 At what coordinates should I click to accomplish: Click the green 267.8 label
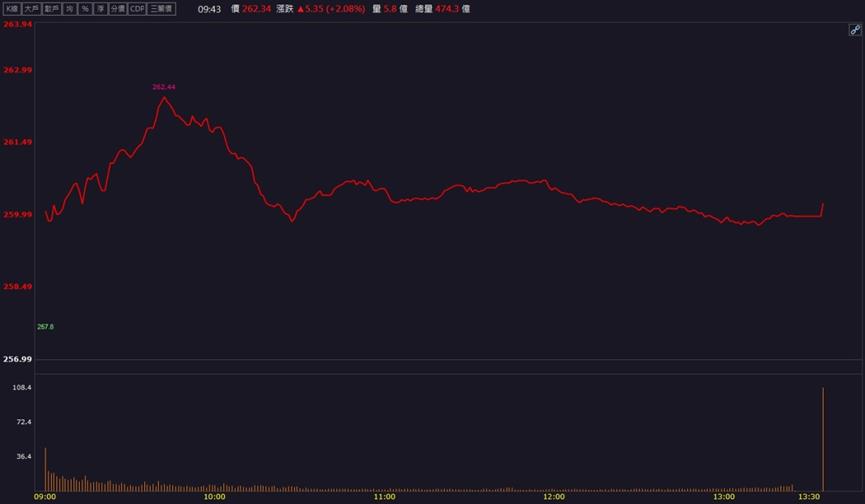45,327
